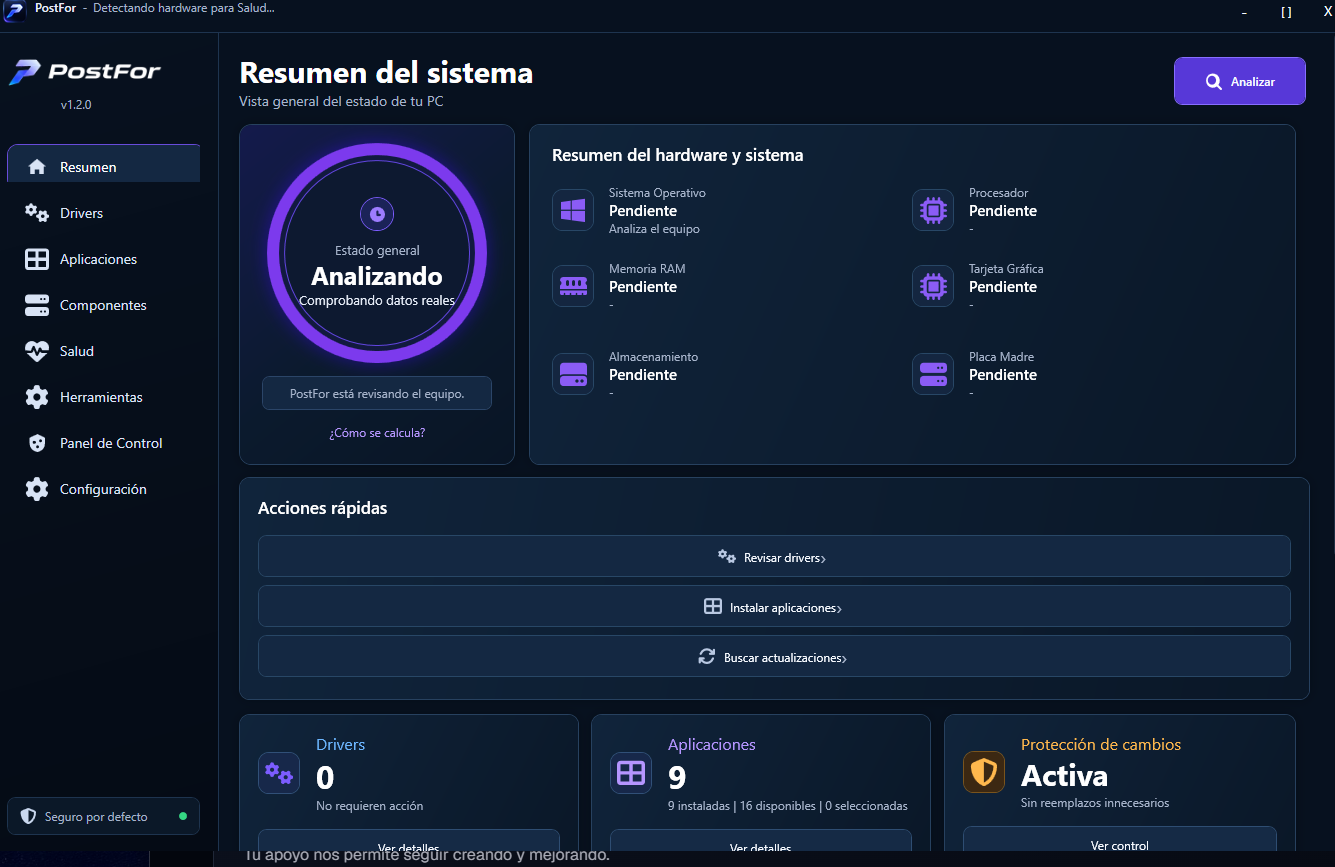Click Resumen del hardware y sistema title
Image resolution: width=1335 pixels, height=867 pixels.
[678, 155]
